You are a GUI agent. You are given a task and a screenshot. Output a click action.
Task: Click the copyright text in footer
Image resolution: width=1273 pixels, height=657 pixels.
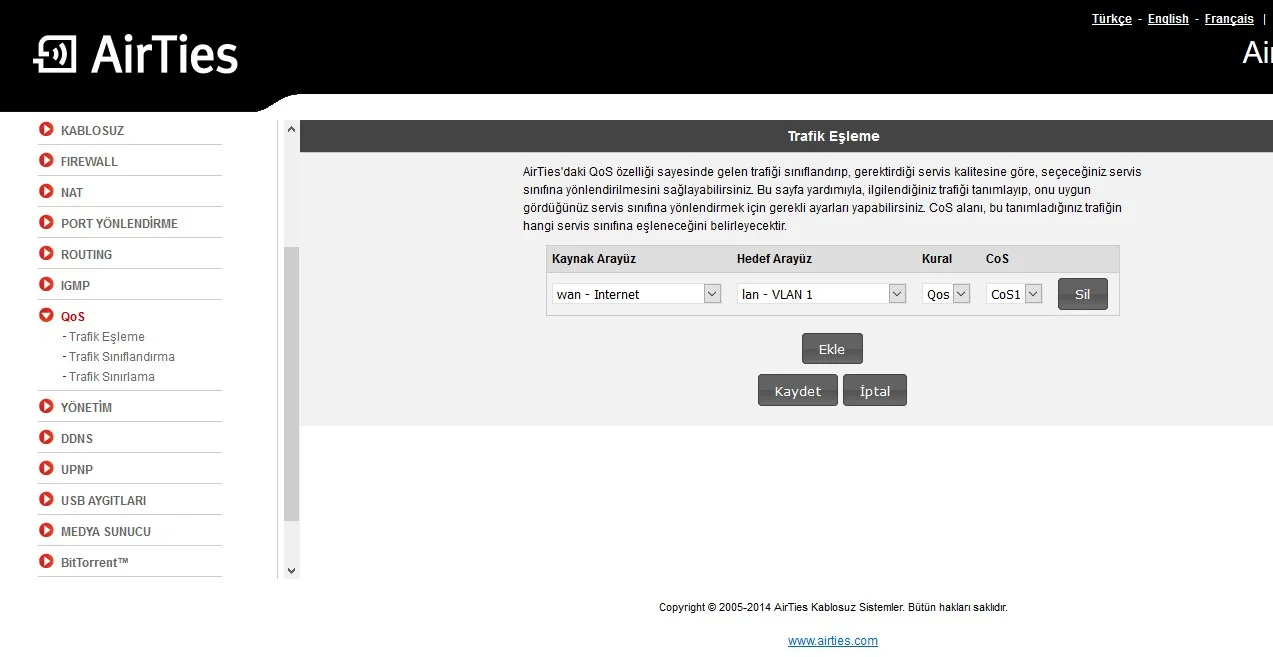point(833,607)
